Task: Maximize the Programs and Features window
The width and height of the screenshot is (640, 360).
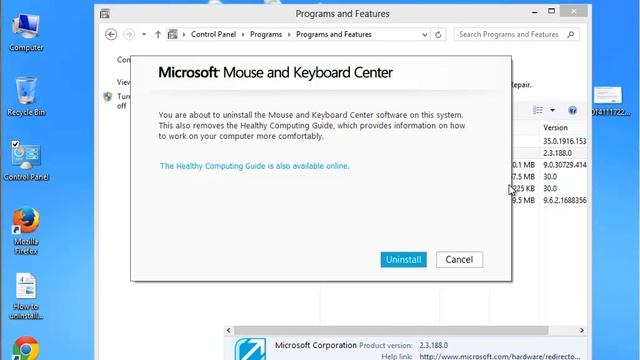Action: click(x=551, y=11)
